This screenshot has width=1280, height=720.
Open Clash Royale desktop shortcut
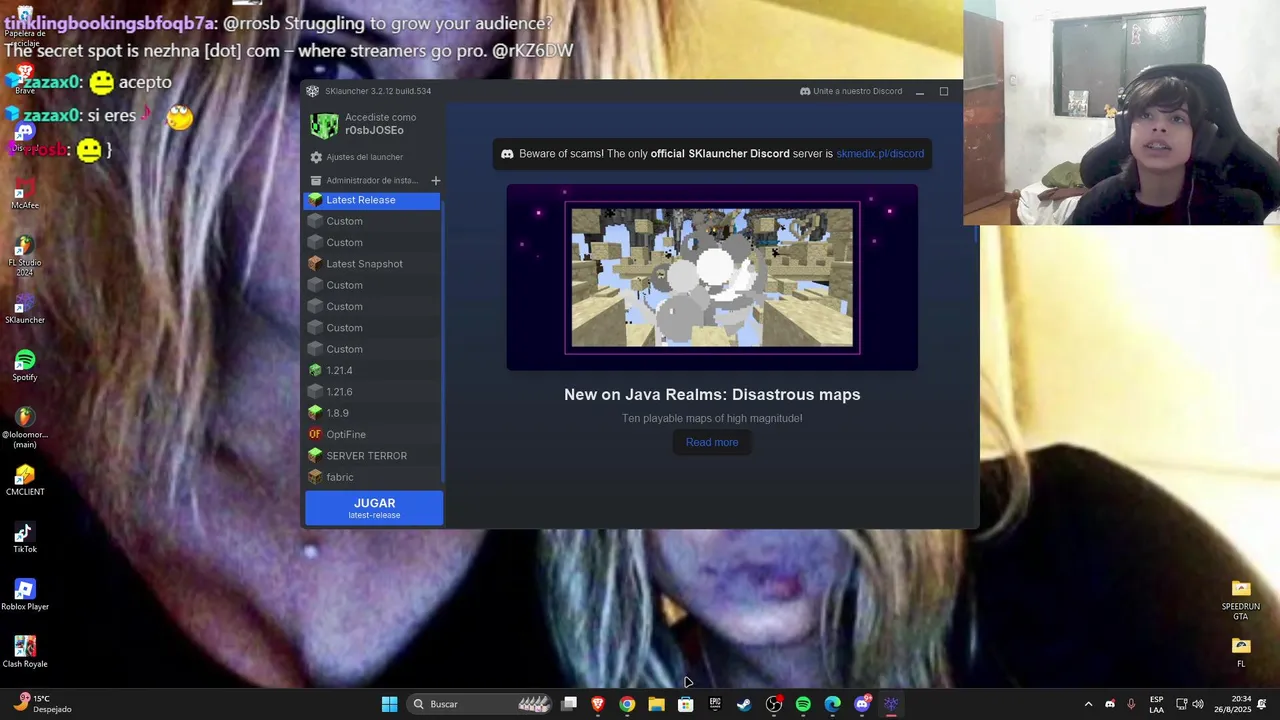pyautogui.click(x=25, y=652)
